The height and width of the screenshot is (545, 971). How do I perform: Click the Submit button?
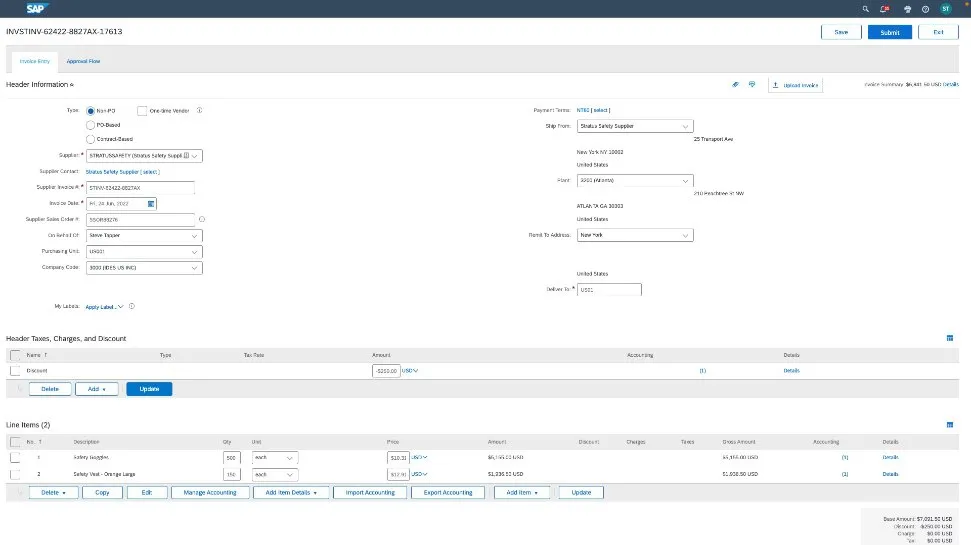pyautogui.click(x=889, y=32)
